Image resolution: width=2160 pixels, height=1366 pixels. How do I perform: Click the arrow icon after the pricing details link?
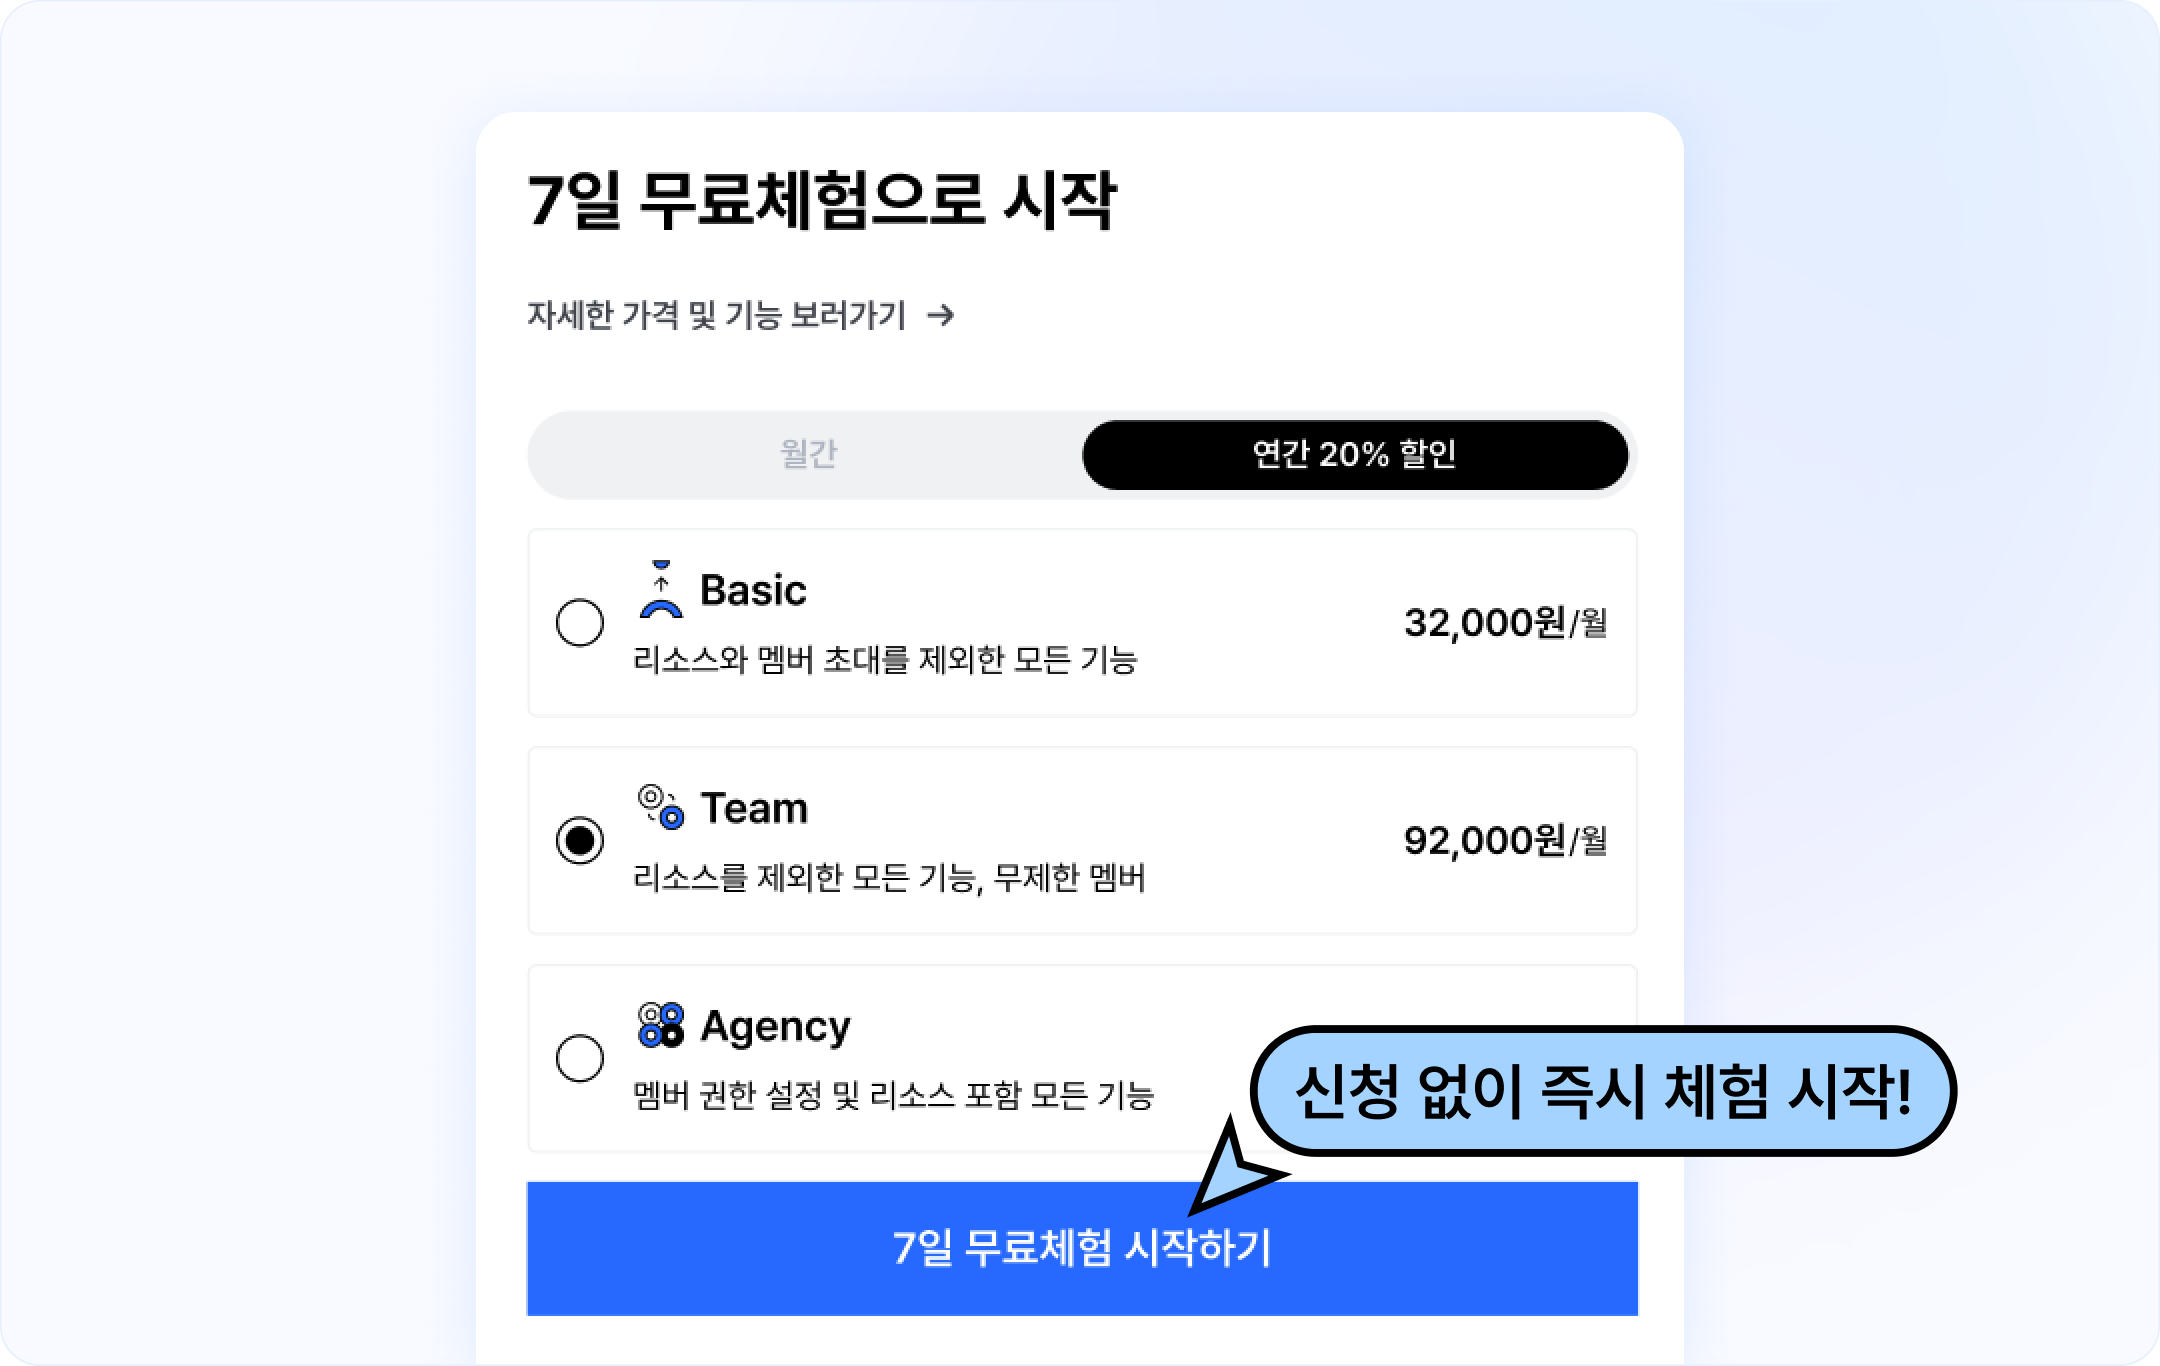[940, 316]
